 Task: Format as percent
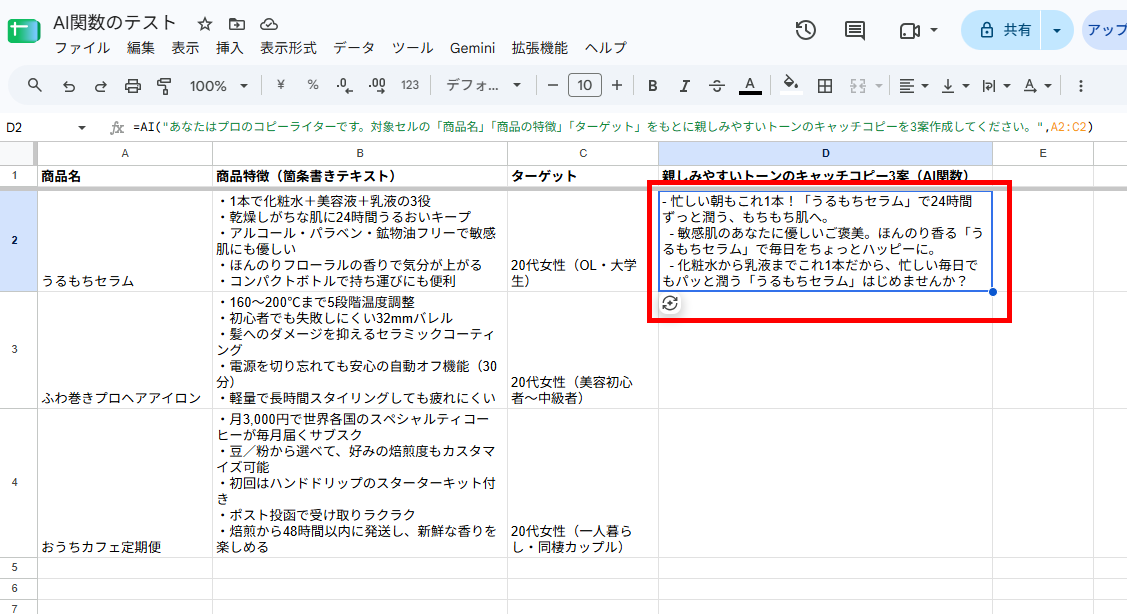pyautogui.click(x=313, y=86)
